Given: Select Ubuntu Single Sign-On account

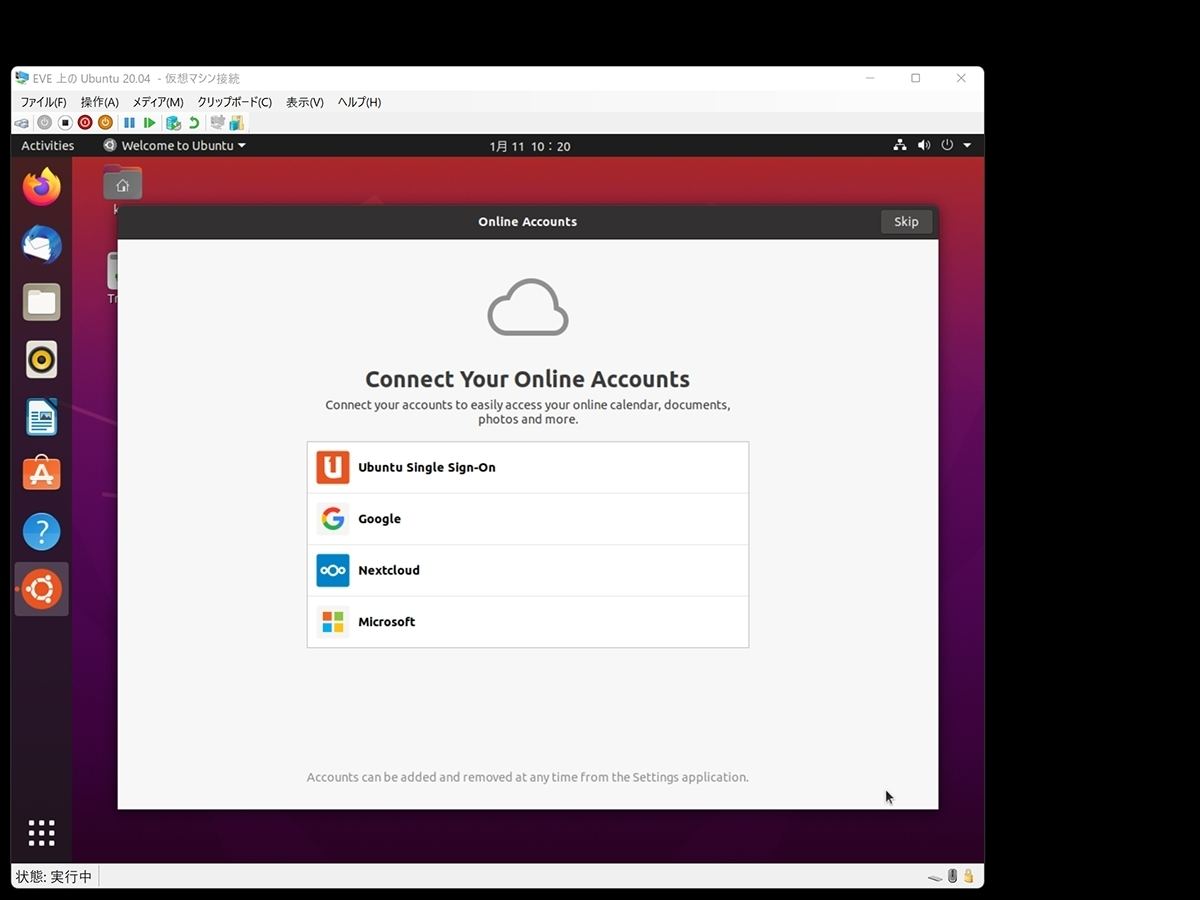Looking at the screenshot, I should point(528,467).
